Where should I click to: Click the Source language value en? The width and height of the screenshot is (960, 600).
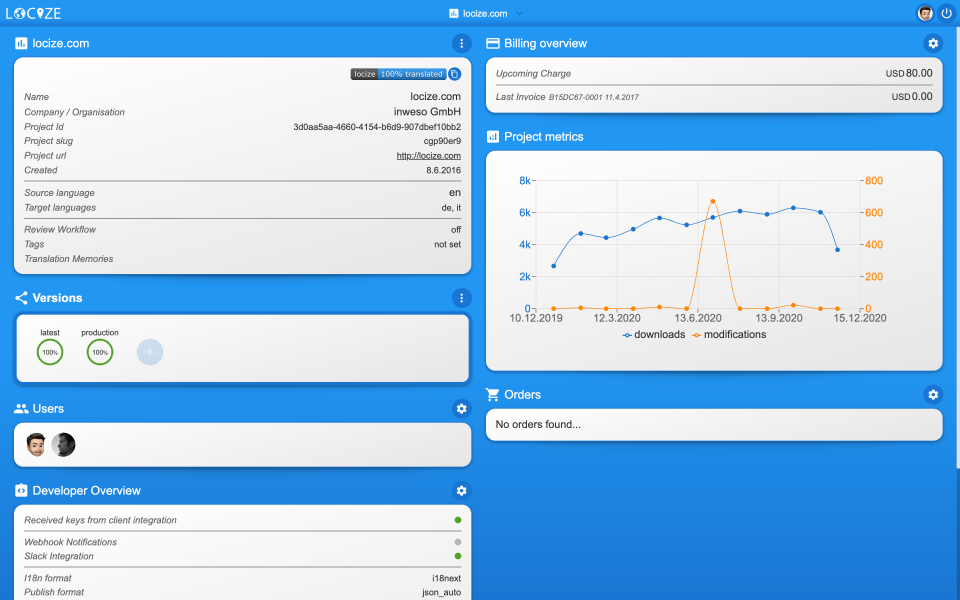click(x=455, y=192)
